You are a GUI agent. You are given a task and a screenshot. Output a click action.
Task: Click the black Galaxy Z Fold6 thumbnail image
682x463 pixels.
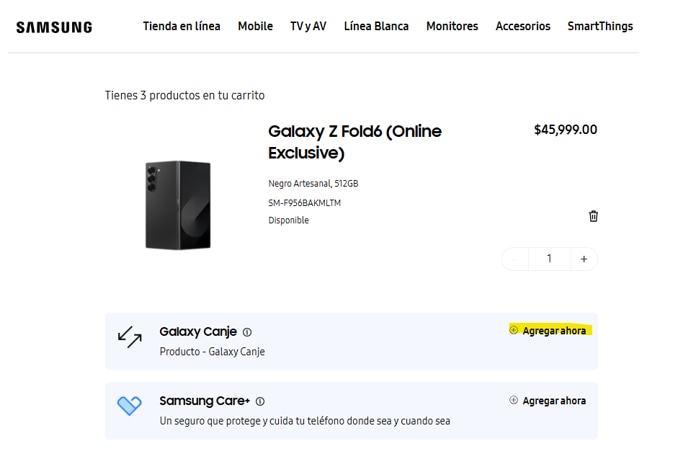click(178, 205)
